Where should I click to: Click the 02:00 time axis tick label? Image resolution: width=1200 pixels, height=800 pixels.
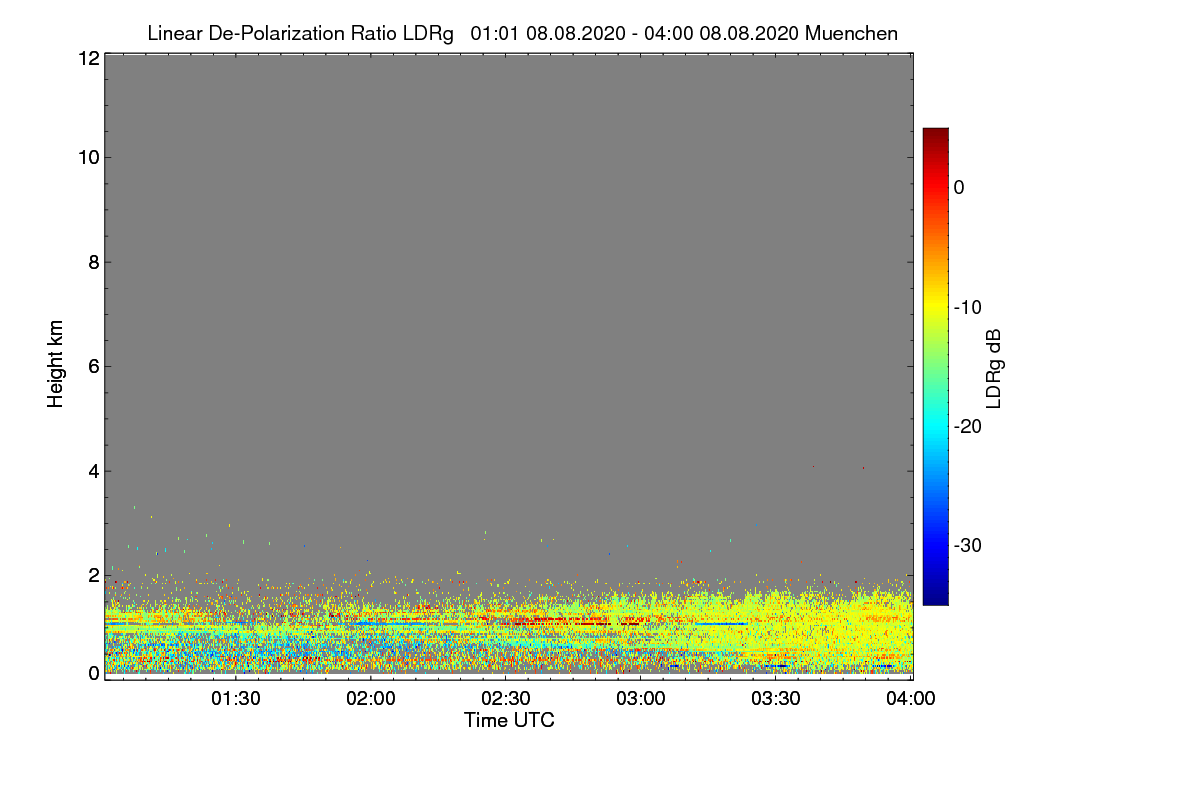pos(371,698)
